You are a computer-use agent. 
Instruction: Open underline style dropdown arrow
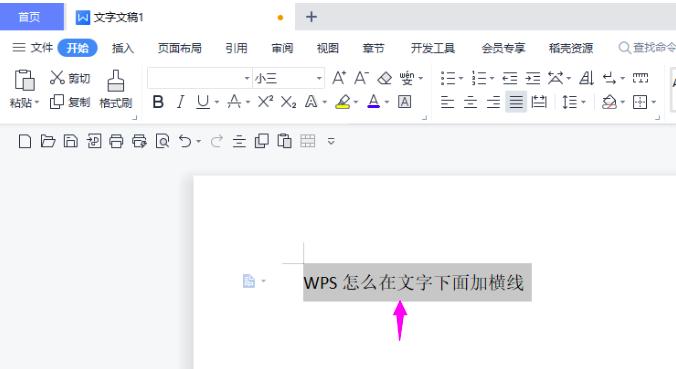coord(217,102)
